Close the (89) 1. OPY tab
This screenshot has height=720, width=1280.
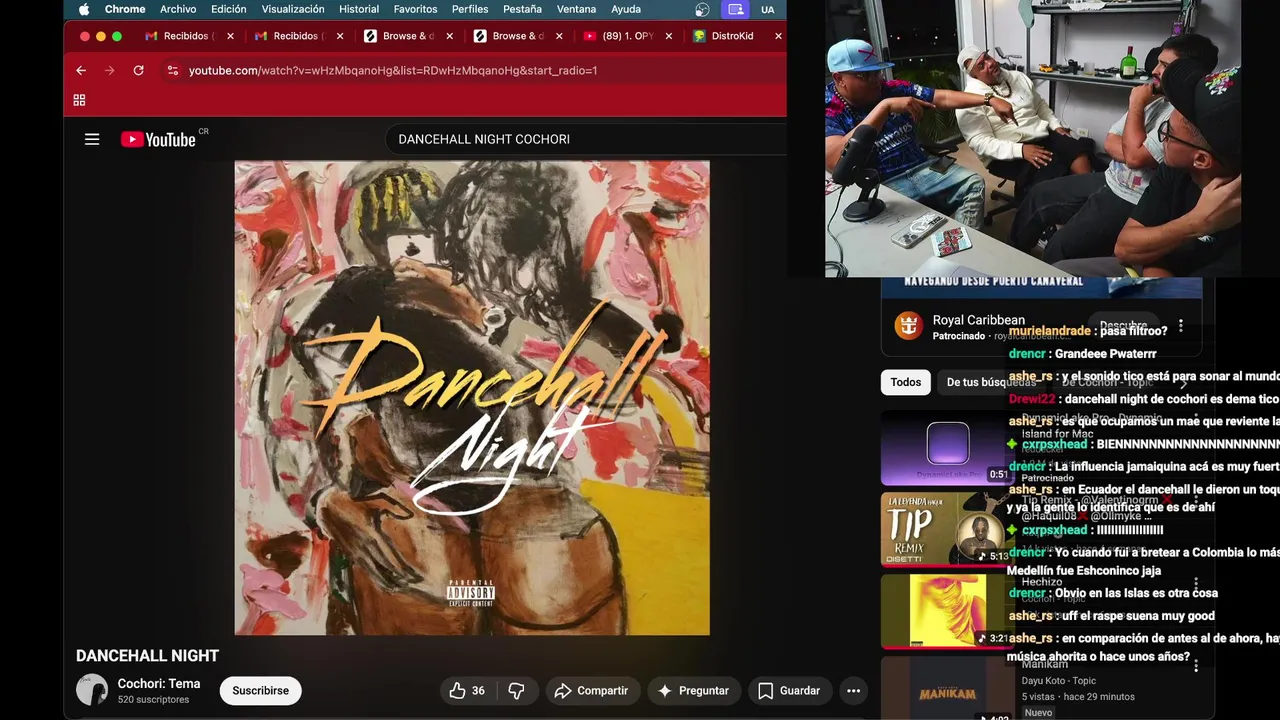click(x=668, y=36)
